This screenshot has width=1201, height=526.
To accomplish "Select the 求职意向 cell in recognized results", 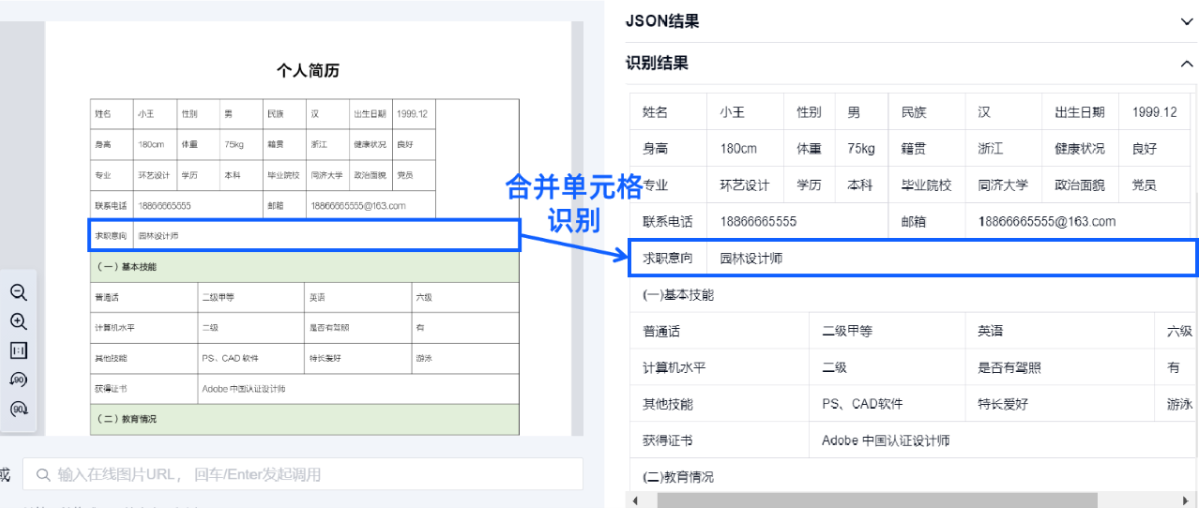I will (667, 258).
